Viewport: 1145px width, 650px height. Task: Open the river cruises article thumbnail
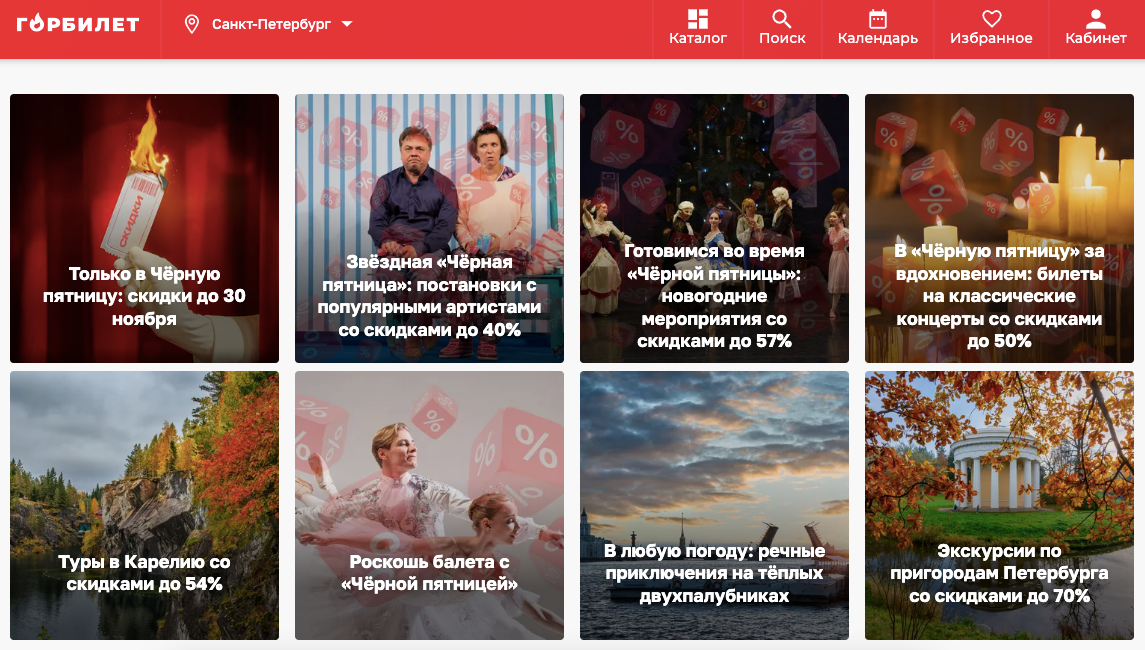coord(714,505)
